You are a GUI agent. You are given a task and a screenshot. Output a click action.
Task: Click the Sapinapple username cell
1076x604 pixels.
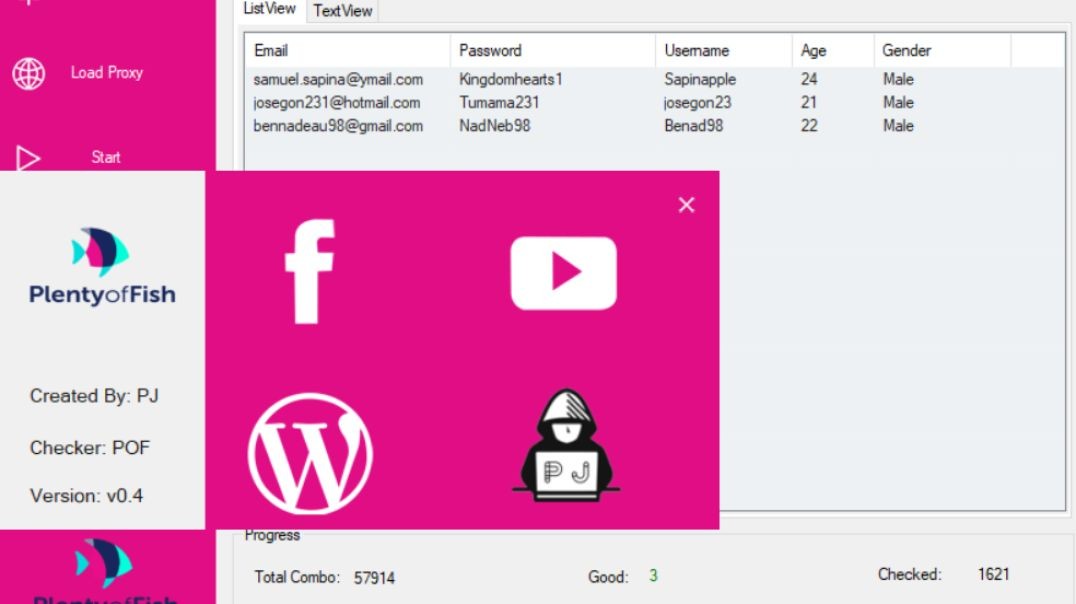700,79
